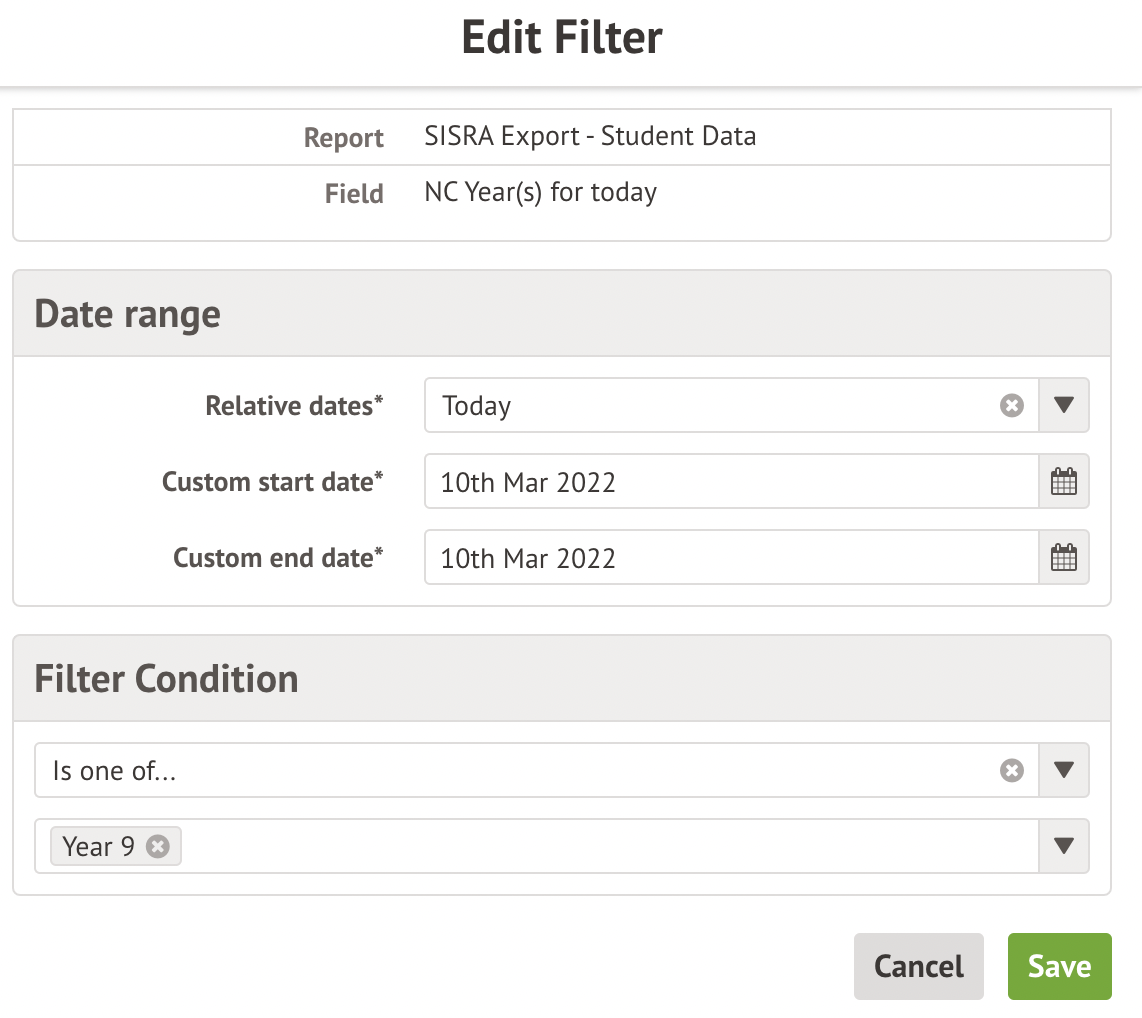Open calendar picker for Custom start date
This screenshot has width=1142, height=1018.
point(1064,482)
